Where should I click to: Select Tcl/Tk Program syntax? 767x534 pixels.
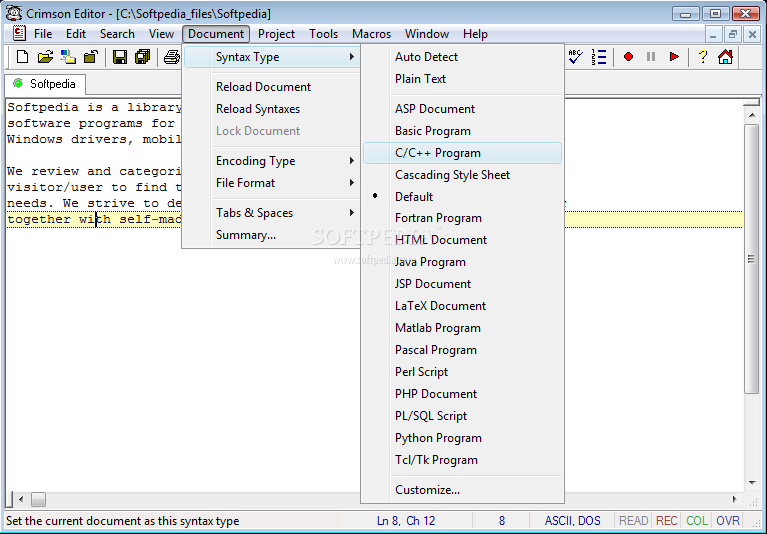pos(462,460)
